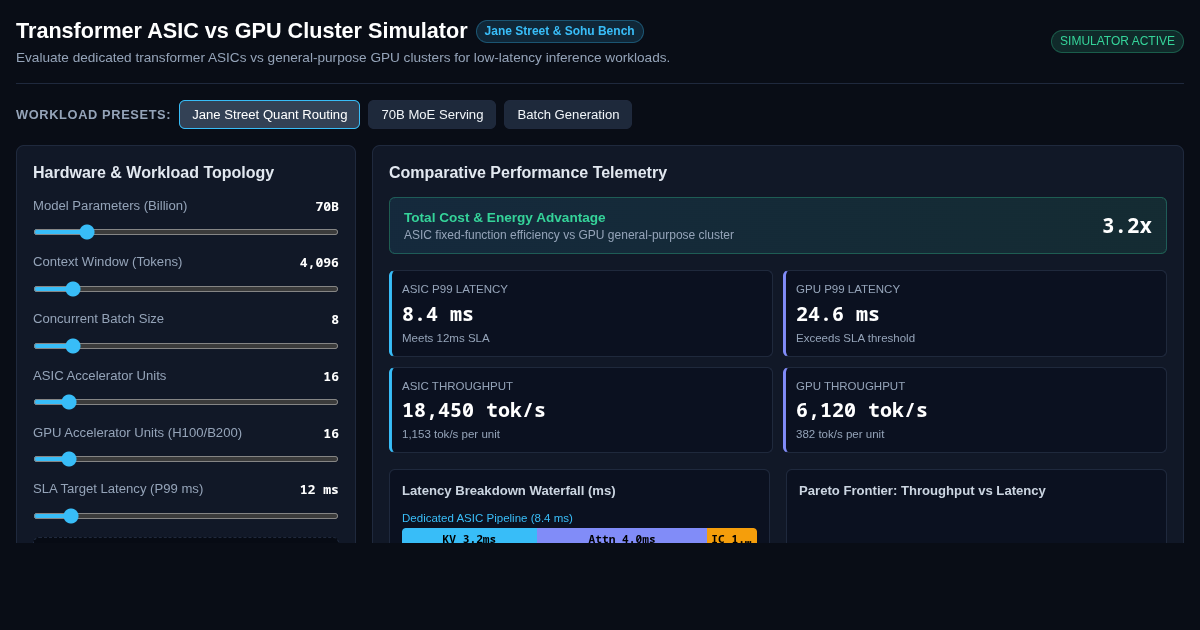Click the KV 3.2ms waterfall segment
The image size is (1200, 630).
coord(469,536)
